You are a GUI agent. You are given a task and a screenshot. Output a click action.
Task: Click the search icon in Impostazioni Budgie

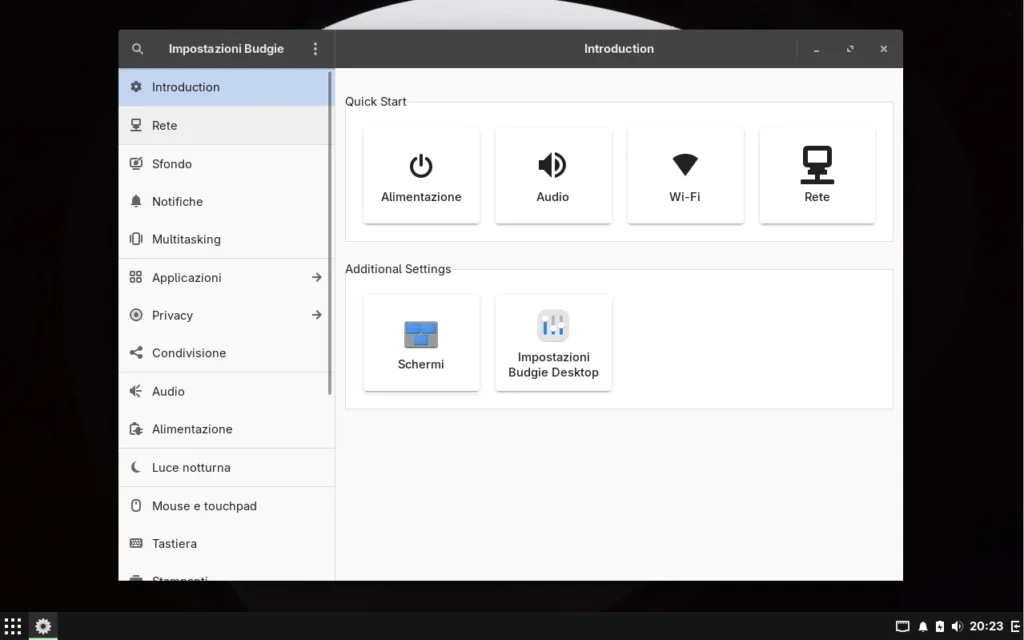click(x=137, y=48)
